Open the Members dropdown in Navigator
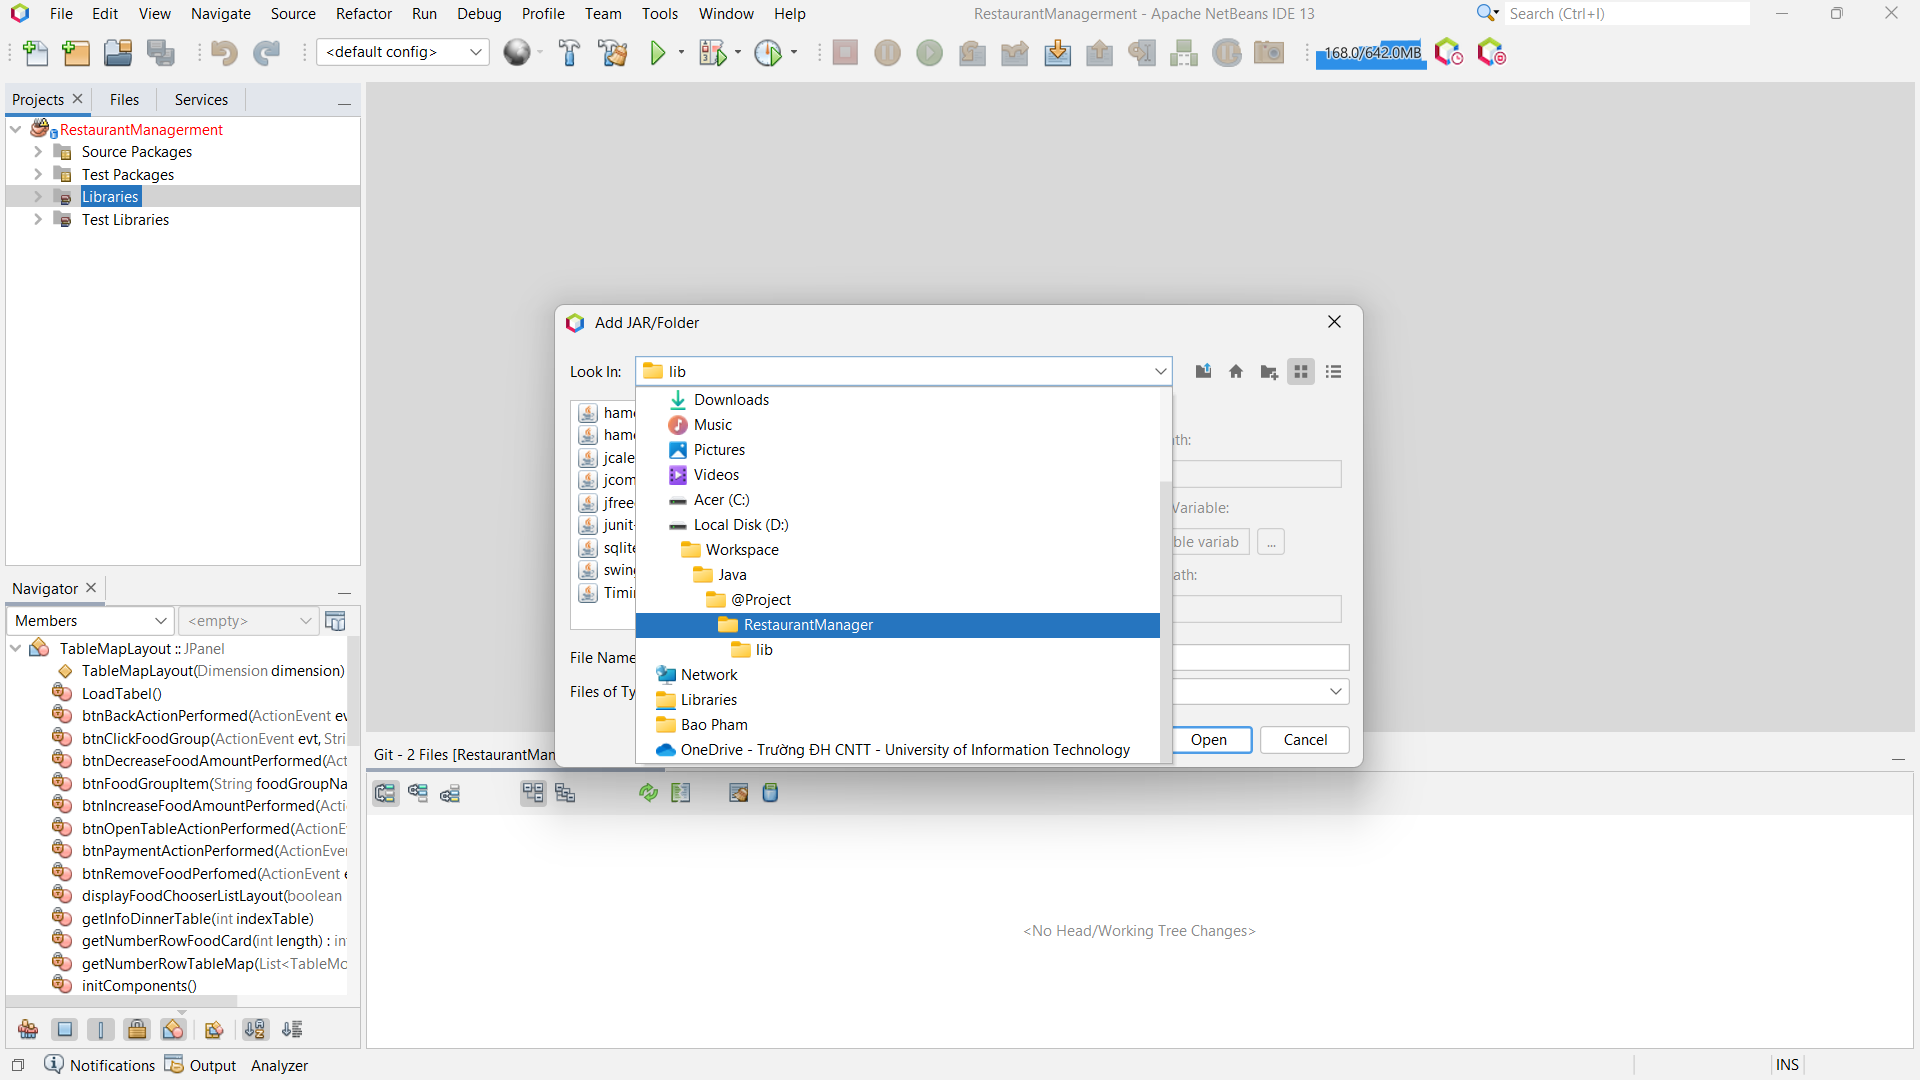 tap(90, 621)
